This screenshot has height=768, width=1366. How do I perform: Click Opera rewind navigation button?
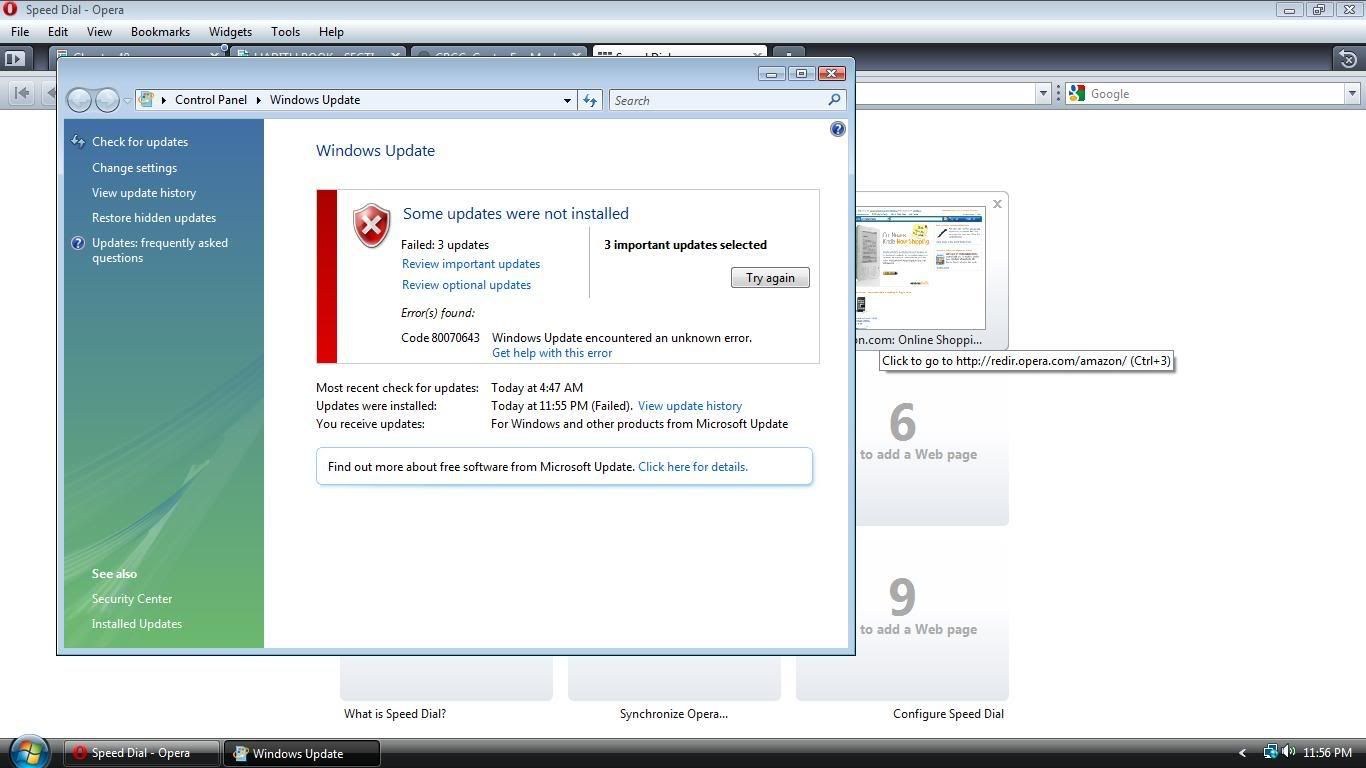click(x=20, y=93)
